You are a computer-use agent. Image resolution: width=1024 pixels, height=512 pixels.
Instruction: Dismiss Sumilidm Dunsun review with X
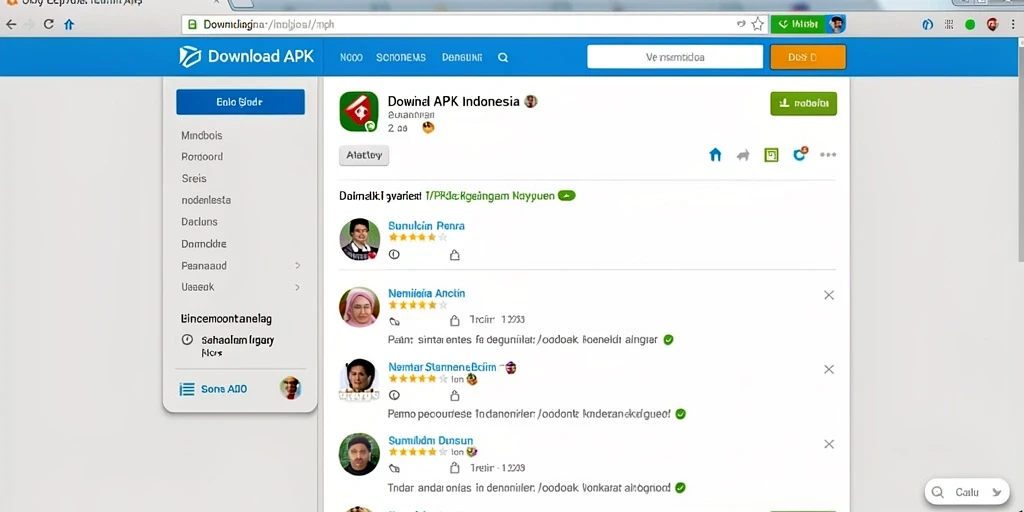point(829,444)
